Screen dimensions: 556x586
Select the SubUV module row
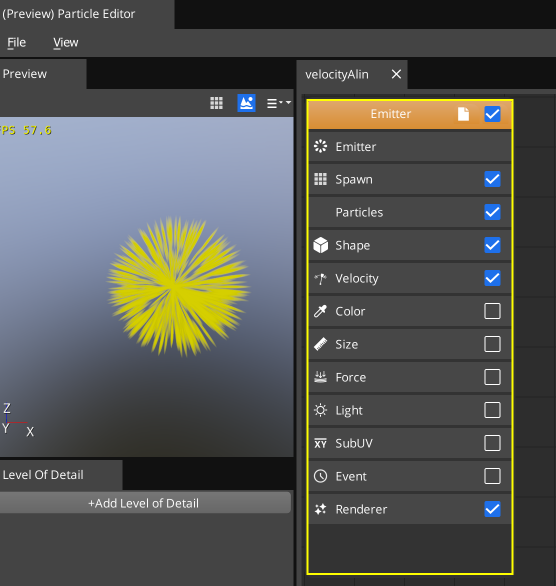tap(410, 443)
